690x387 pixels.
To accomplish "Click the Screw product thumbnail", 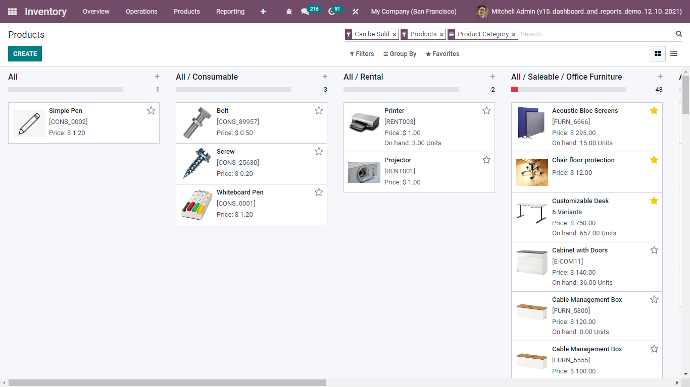I will click(x=197, y=163).
